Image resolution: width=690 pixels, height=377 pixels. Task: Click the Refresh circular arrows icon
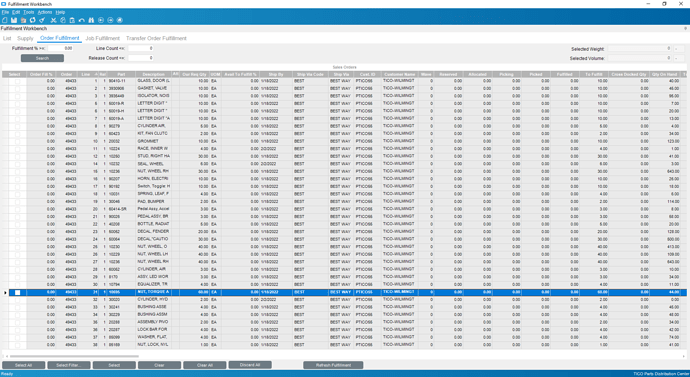point(33,20)
